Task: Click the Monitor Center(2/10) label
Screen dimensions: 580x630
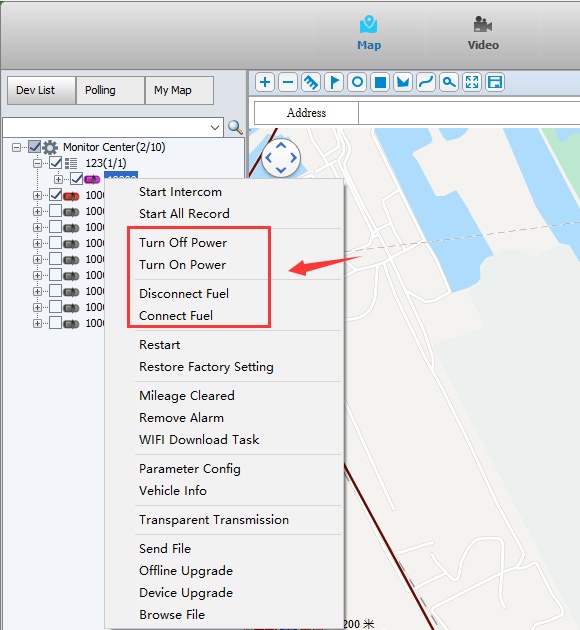Action: coord(114,147)
